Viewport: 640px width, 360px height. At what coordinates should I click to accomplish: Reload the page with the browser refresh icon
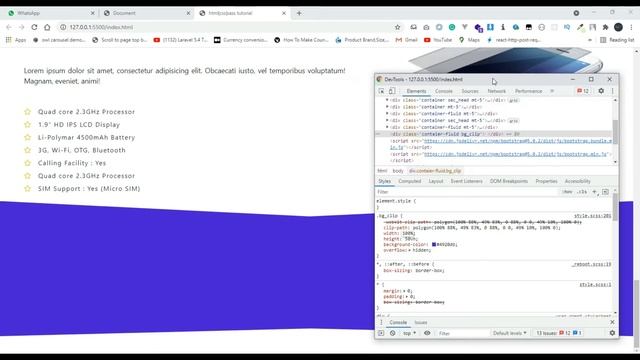(34, 27)
